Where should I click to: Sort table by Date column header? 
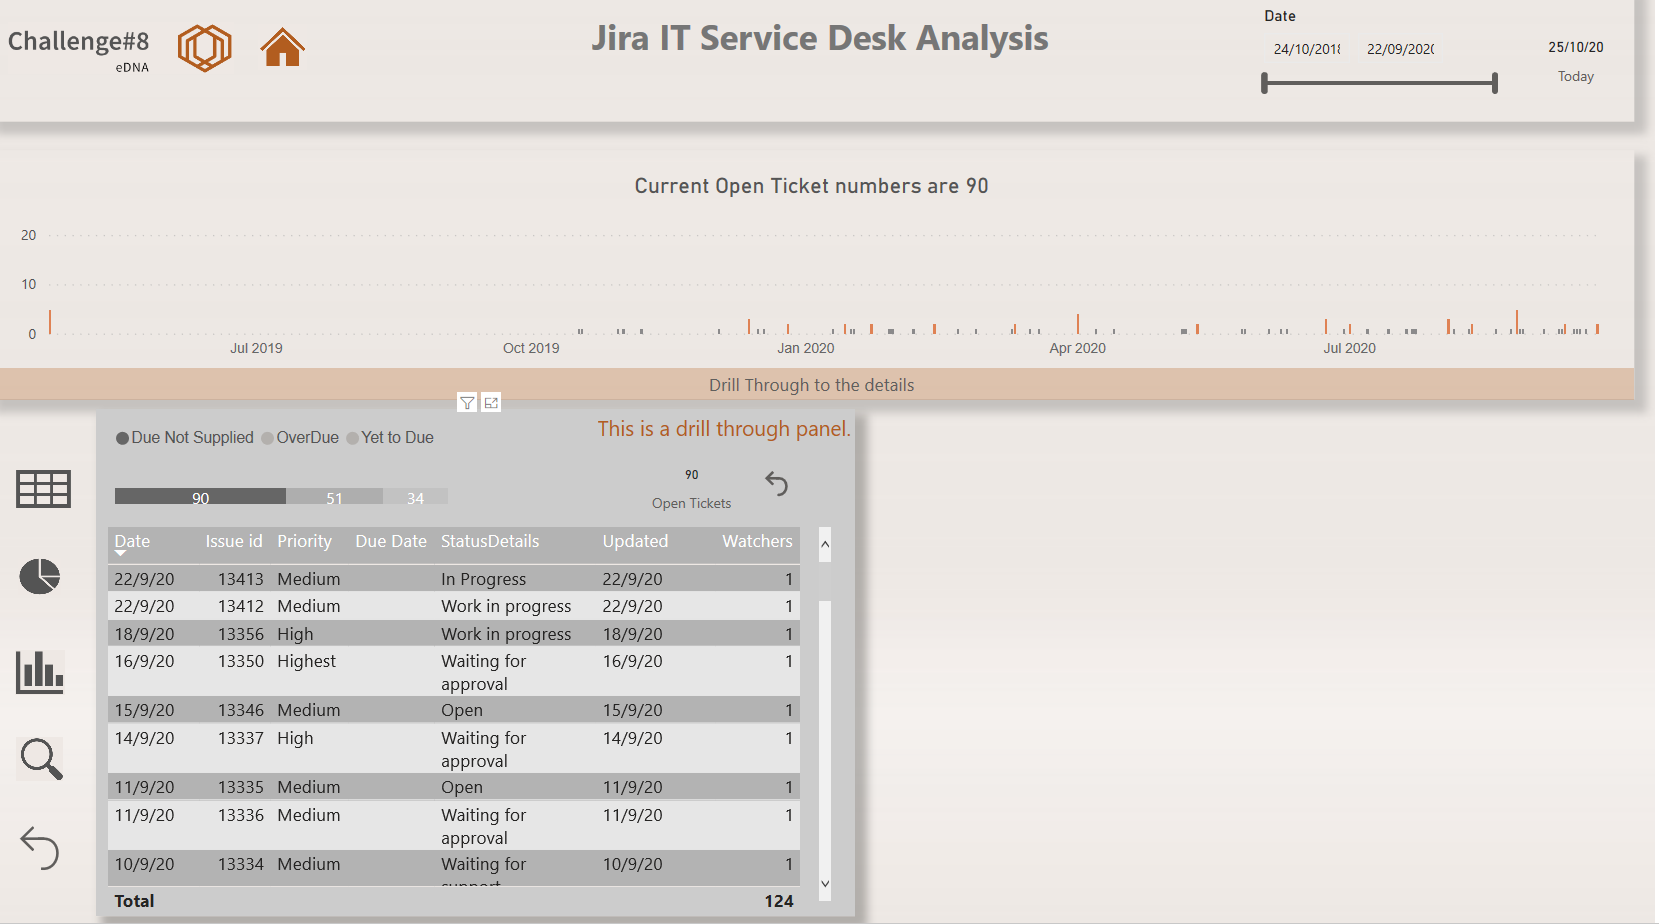(132, 541)
